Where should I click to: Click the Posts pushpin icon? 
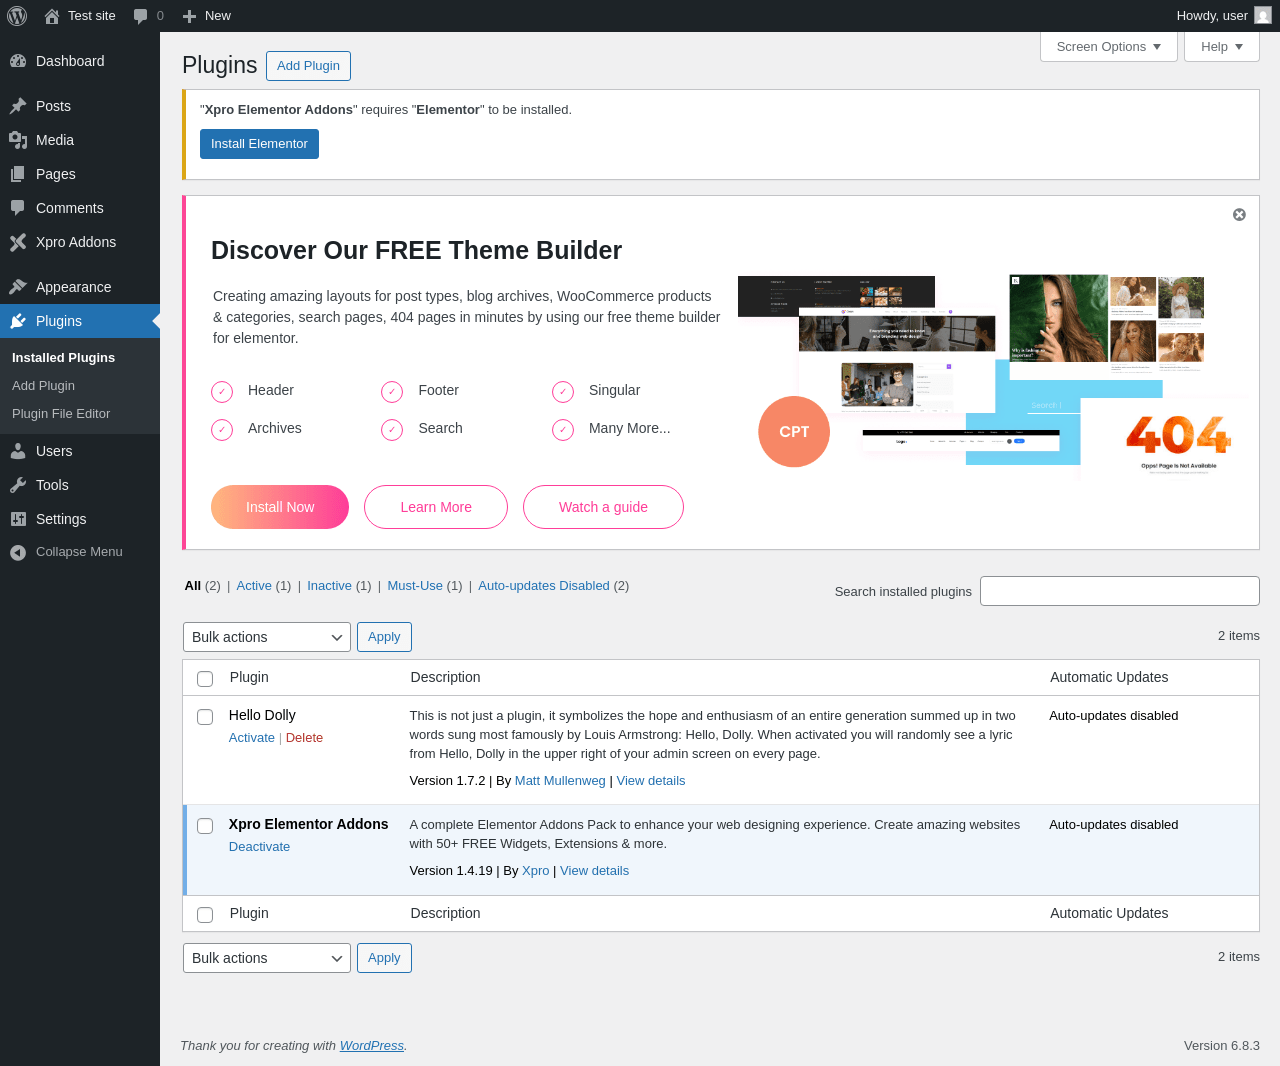click(x=18, y=106)
